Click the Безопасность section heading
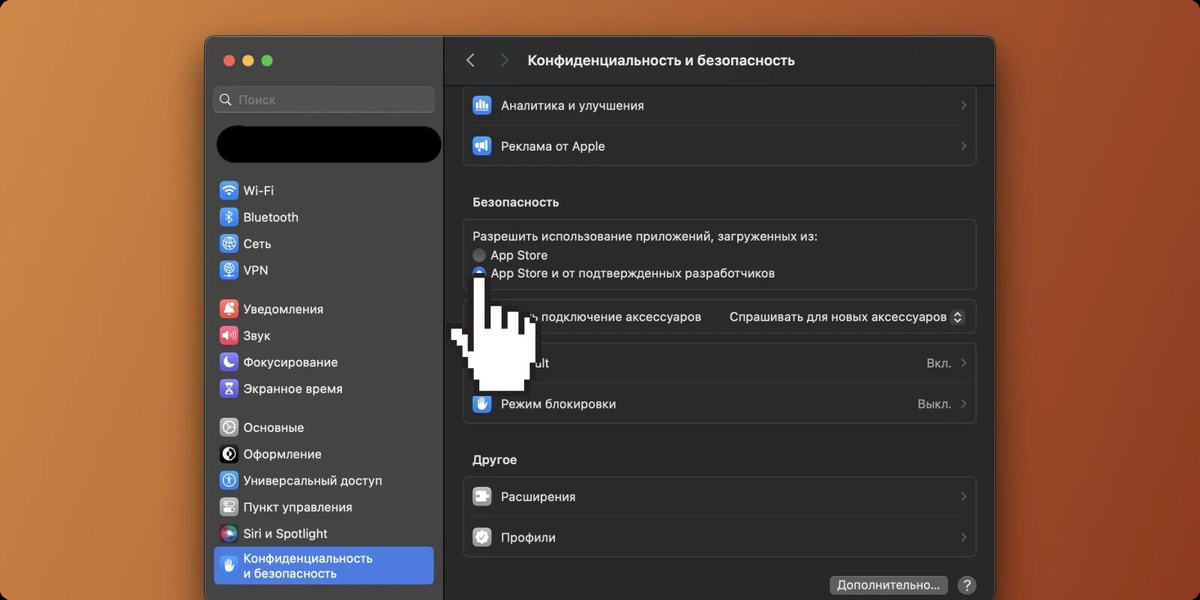The width and height of the screenshot is (1200, 600). pos(515,202)
